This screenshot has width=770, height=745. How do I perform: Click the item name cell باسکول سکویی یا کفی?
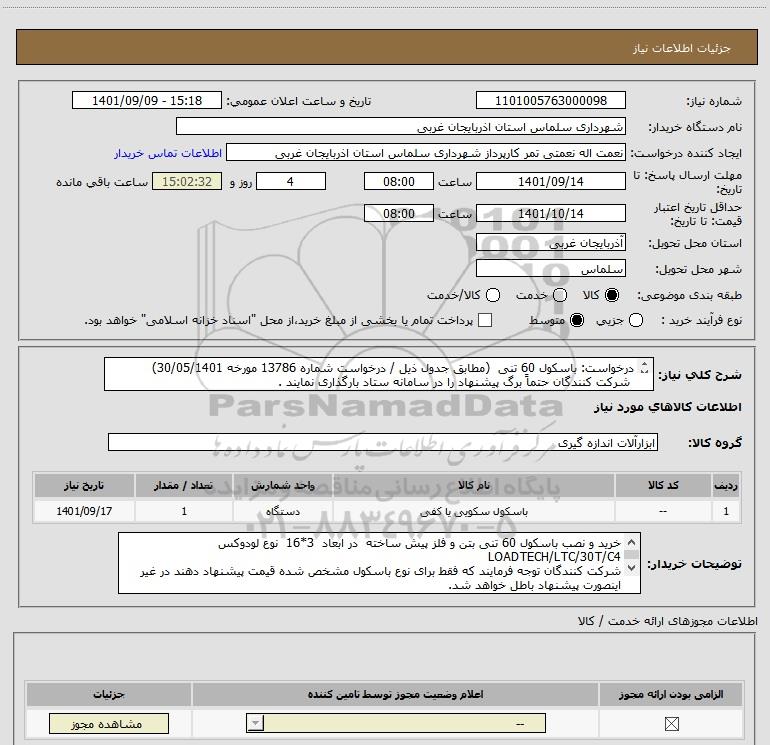coord(474,511)
